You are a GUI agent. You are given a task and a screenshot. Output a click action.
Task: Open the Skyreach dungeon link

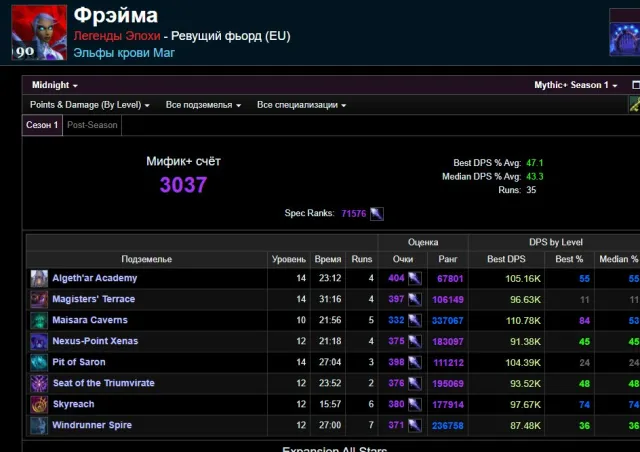click(x=73, y=404)
